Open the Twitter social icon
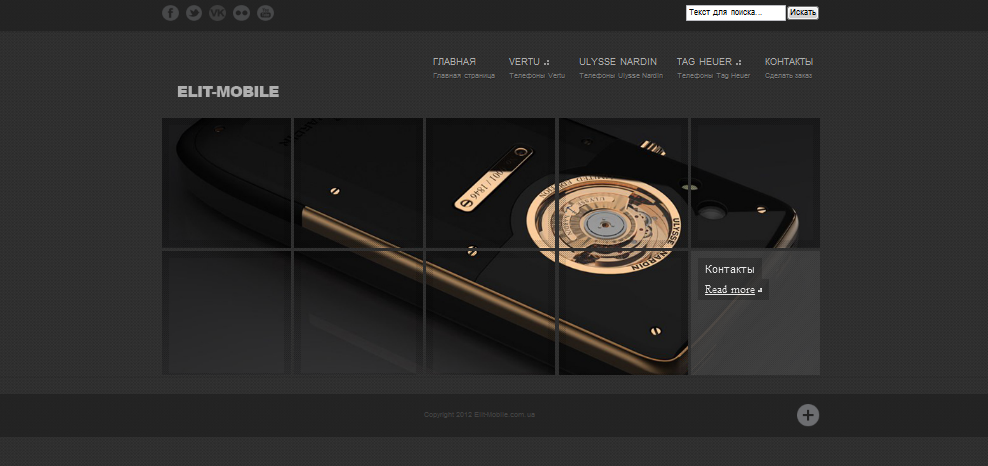Screen dimensions: 988x466 [194, 13]
